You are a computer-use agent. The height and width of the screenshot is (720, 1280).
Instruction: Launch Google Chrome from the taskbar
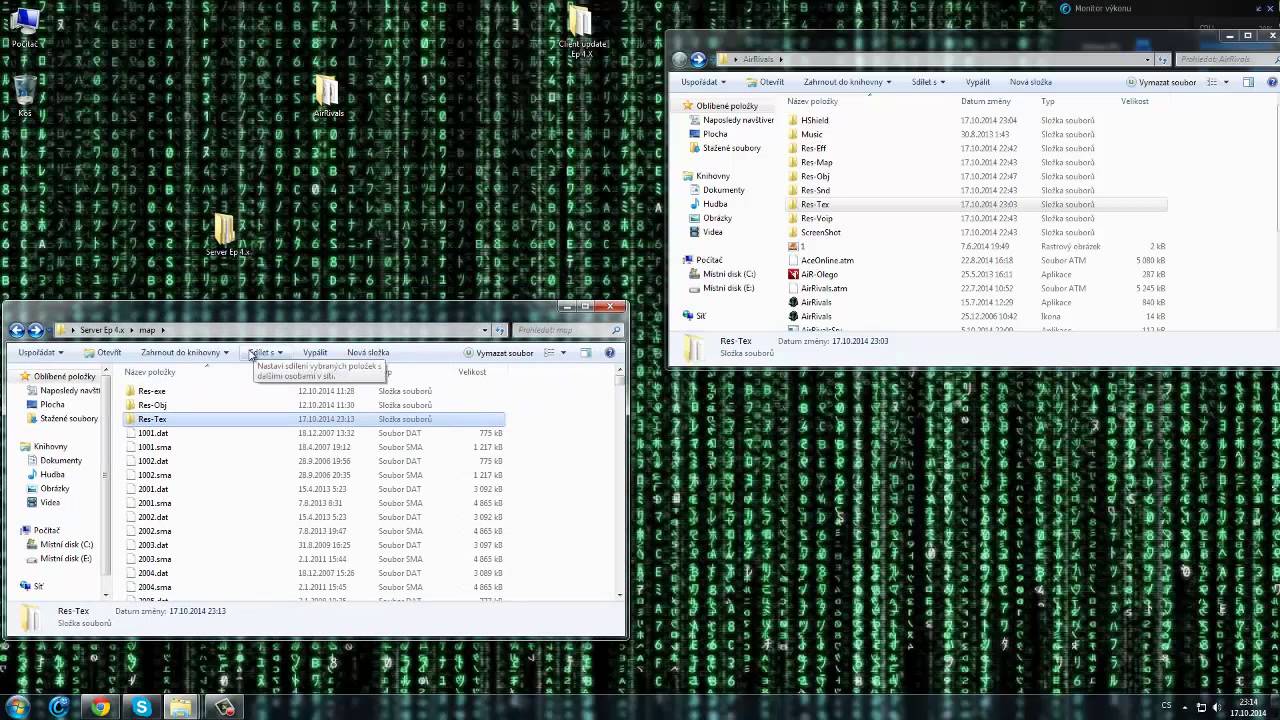[x=100, y=707]
